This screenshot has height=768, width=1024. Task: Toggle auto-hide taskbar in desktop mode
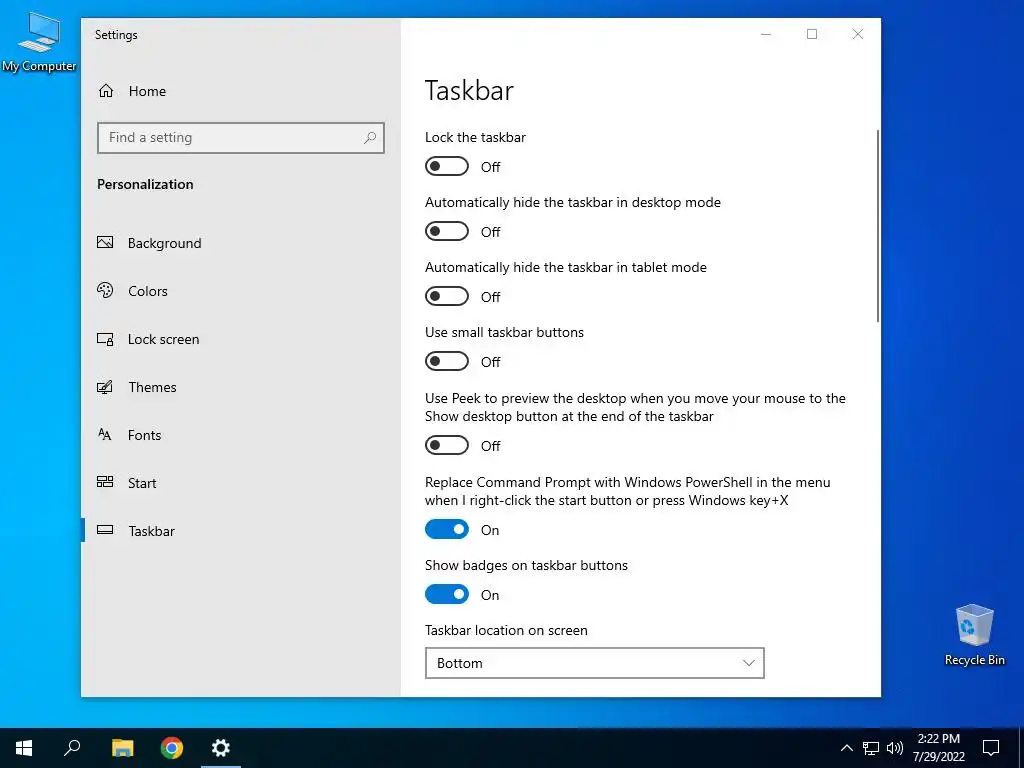[x=447, y=231]
